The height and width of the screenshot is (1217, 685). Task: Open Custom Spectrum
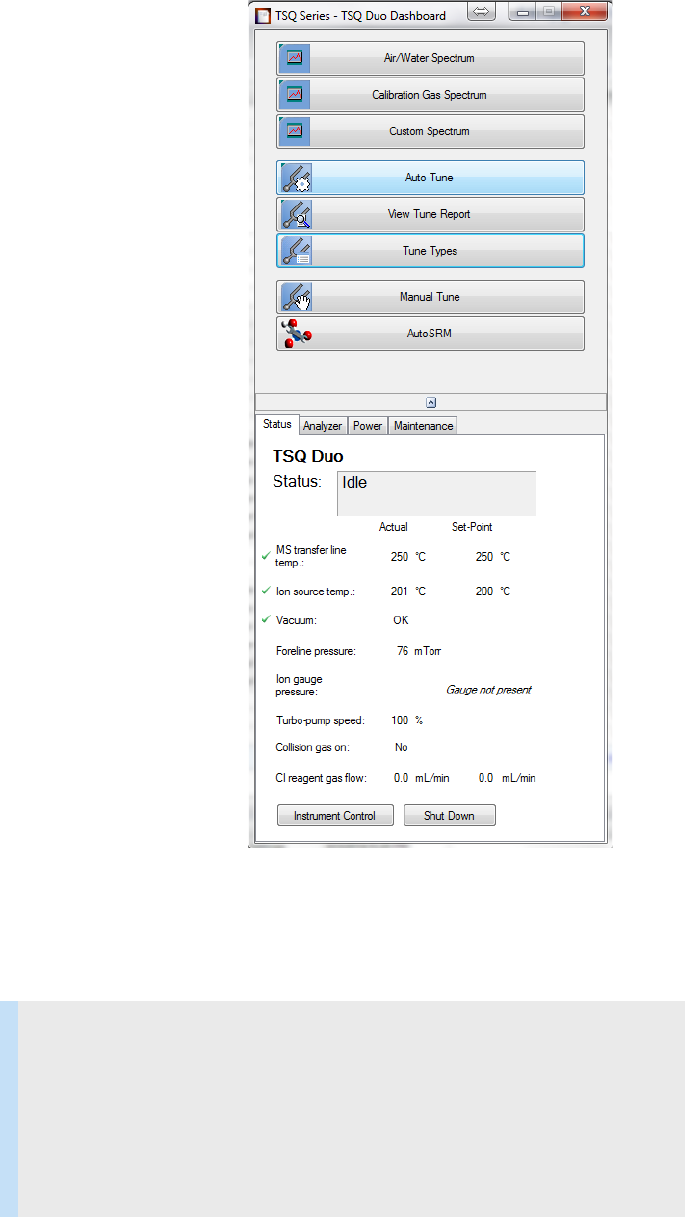pos(430,131)
